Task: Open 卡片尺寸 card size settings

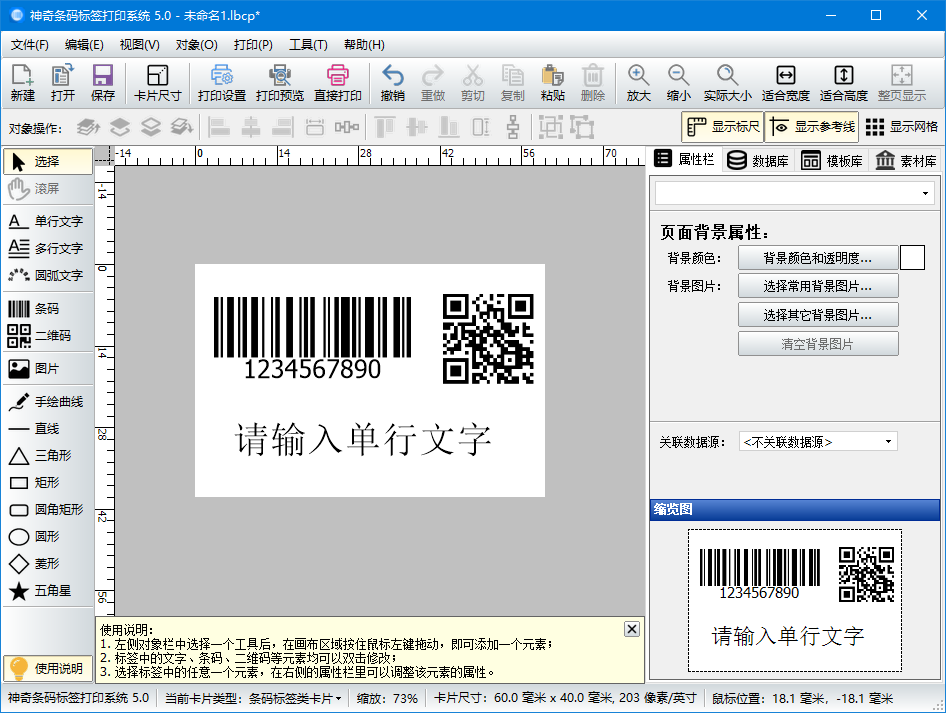Action: [157, 83]
